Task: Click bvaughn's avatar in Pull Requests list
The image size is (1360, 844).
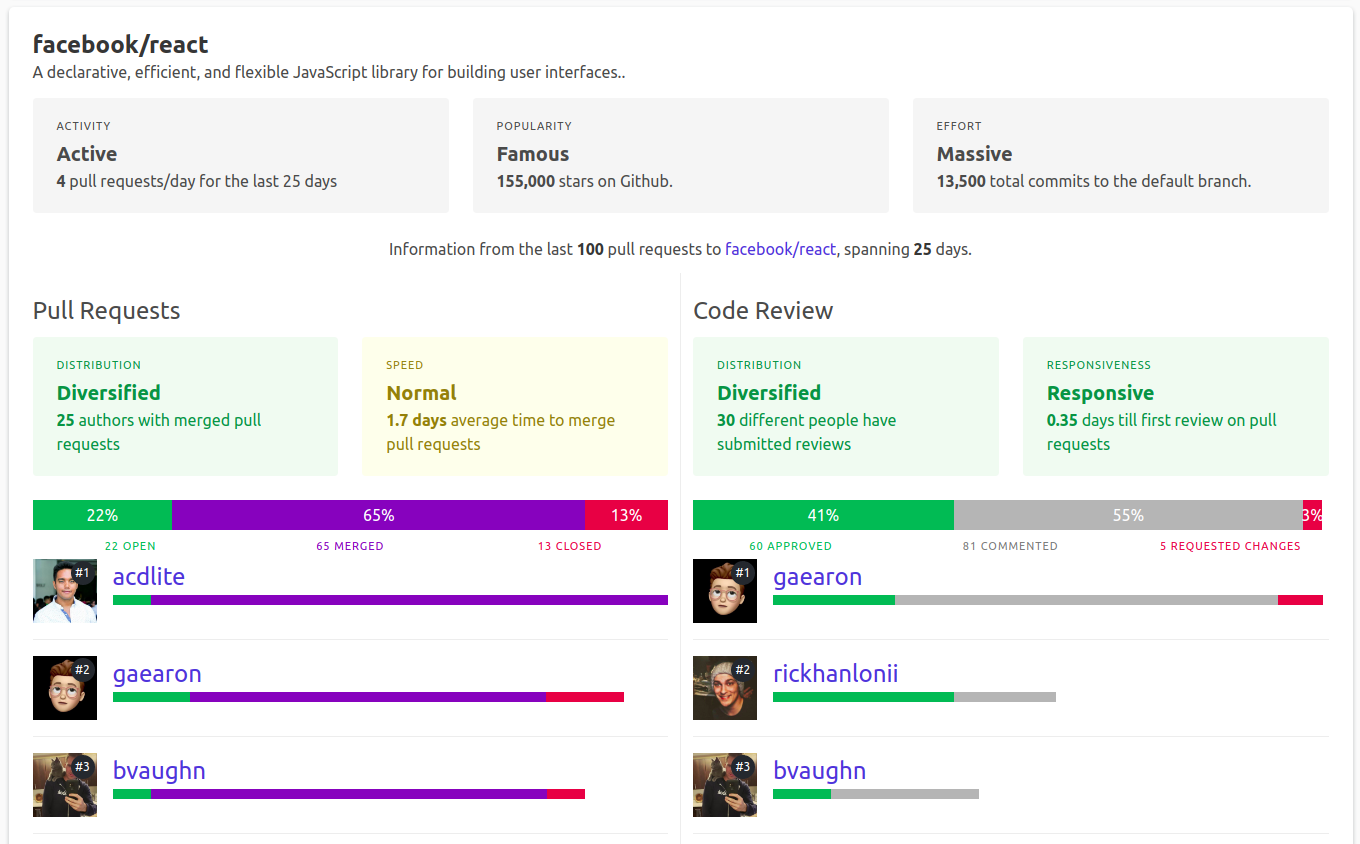Action: [x=65, y=785]
